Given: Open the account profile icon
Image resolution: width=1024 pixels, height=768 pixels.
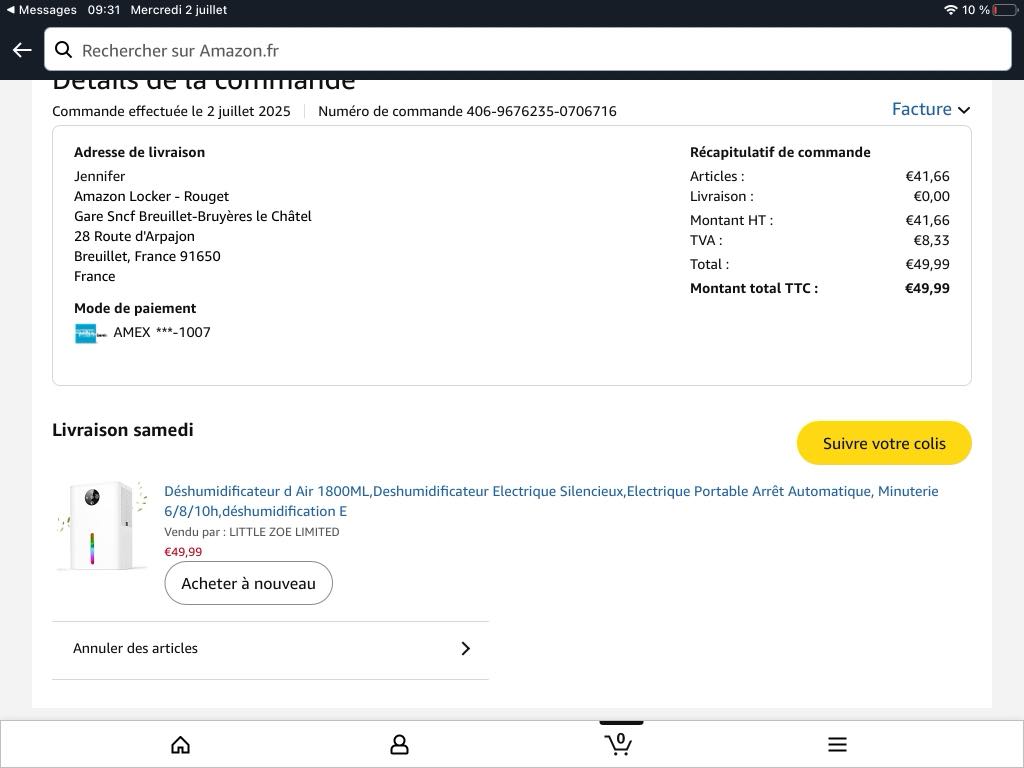Looking at the screenshot, I should (x=399, y=744).
